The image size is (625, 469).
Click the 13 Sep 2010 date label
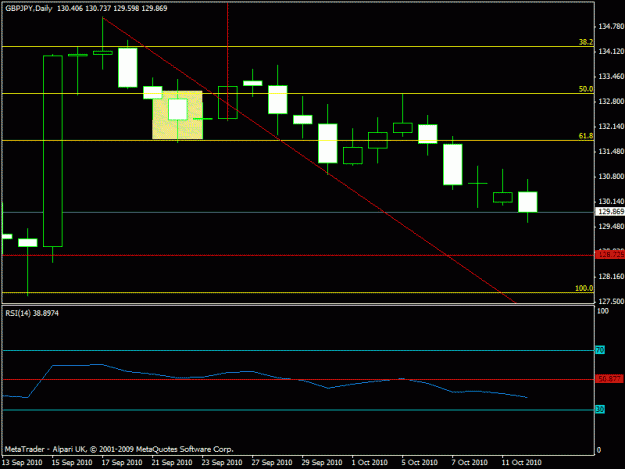[x=22, y=462]
